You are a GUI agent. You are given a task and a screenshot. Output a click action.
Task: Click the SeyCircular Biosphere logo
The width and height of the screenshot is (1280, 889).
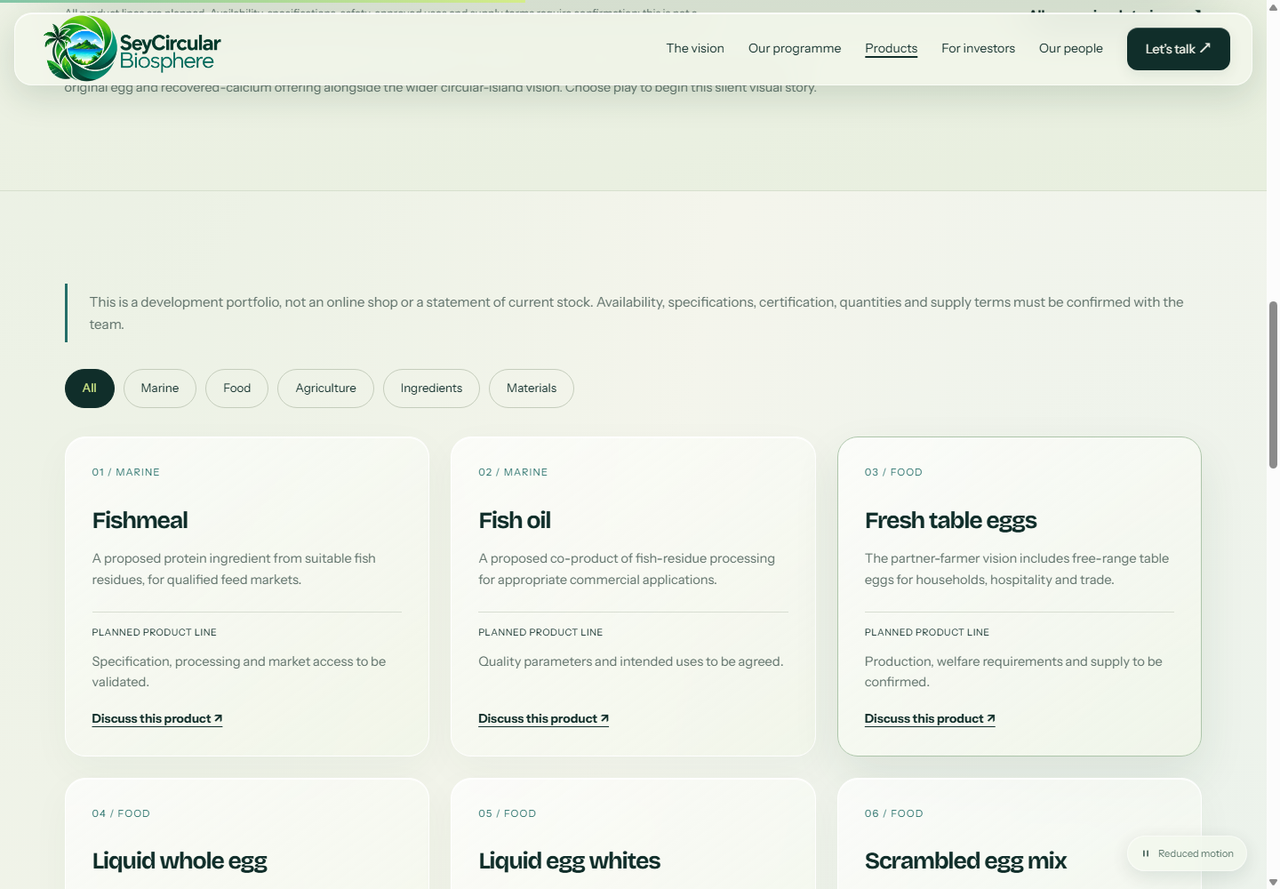click(132, 48)
